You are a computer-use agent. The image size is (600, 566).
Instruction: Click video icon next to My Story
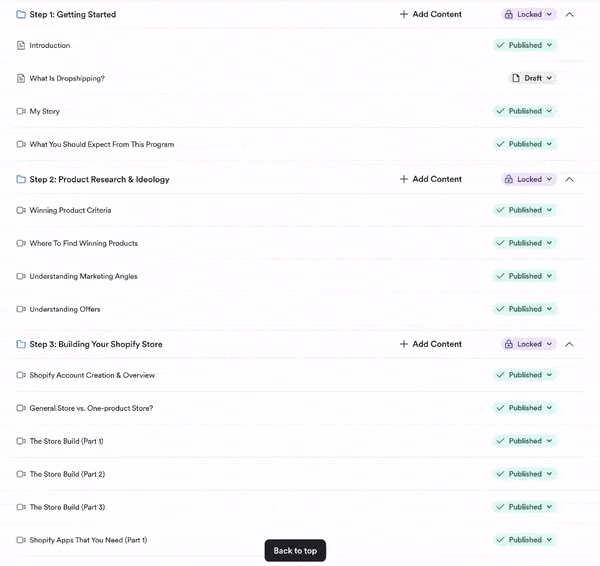[21, 112]
